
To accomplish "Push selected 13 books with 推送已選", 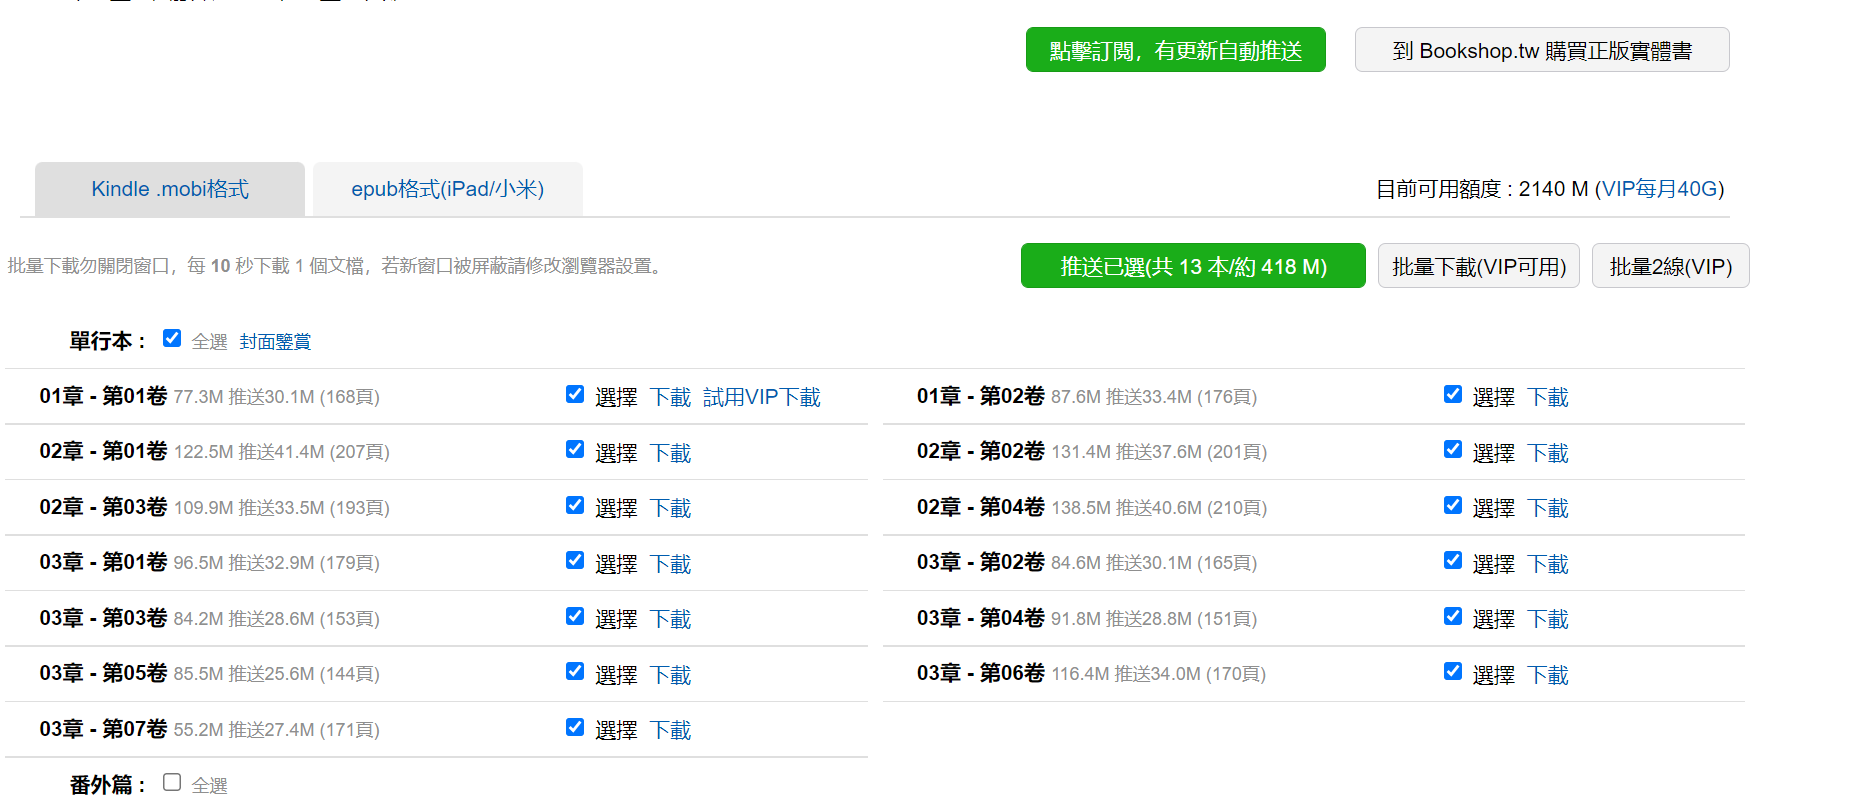I will coord(1192,266).
